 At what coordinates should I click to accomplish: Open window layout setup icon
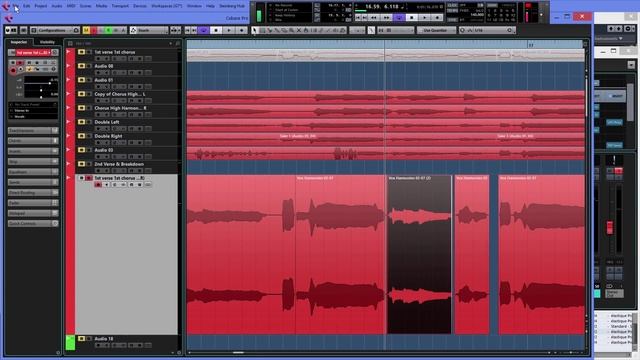click(x=23, y=30)
